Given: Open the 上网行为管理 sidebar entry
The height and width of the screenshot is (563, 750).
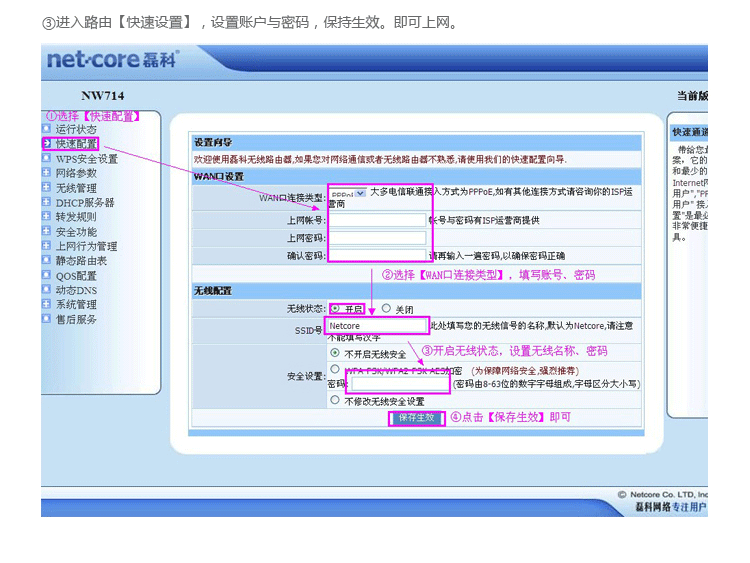Looking at the screenshot, I should tap(86, 246).
